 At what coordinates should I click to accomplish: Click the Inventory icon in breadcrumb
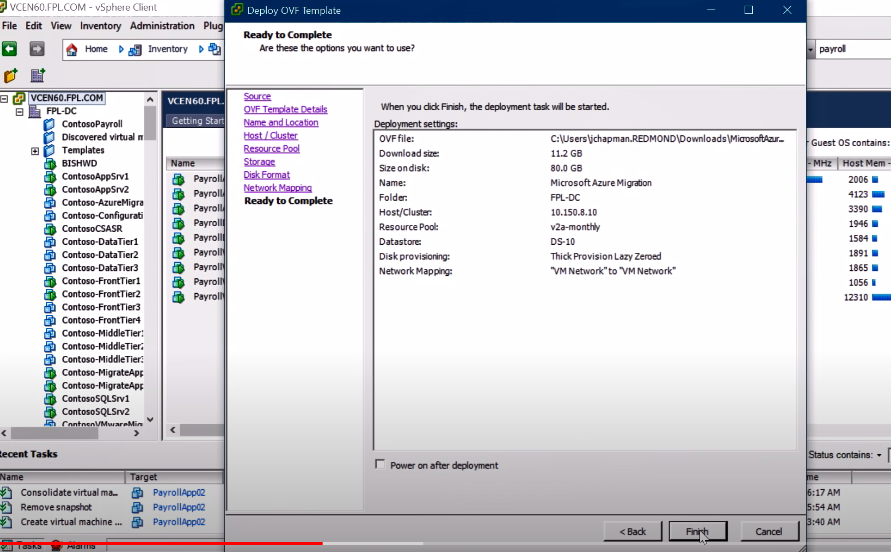click(135, 50)
